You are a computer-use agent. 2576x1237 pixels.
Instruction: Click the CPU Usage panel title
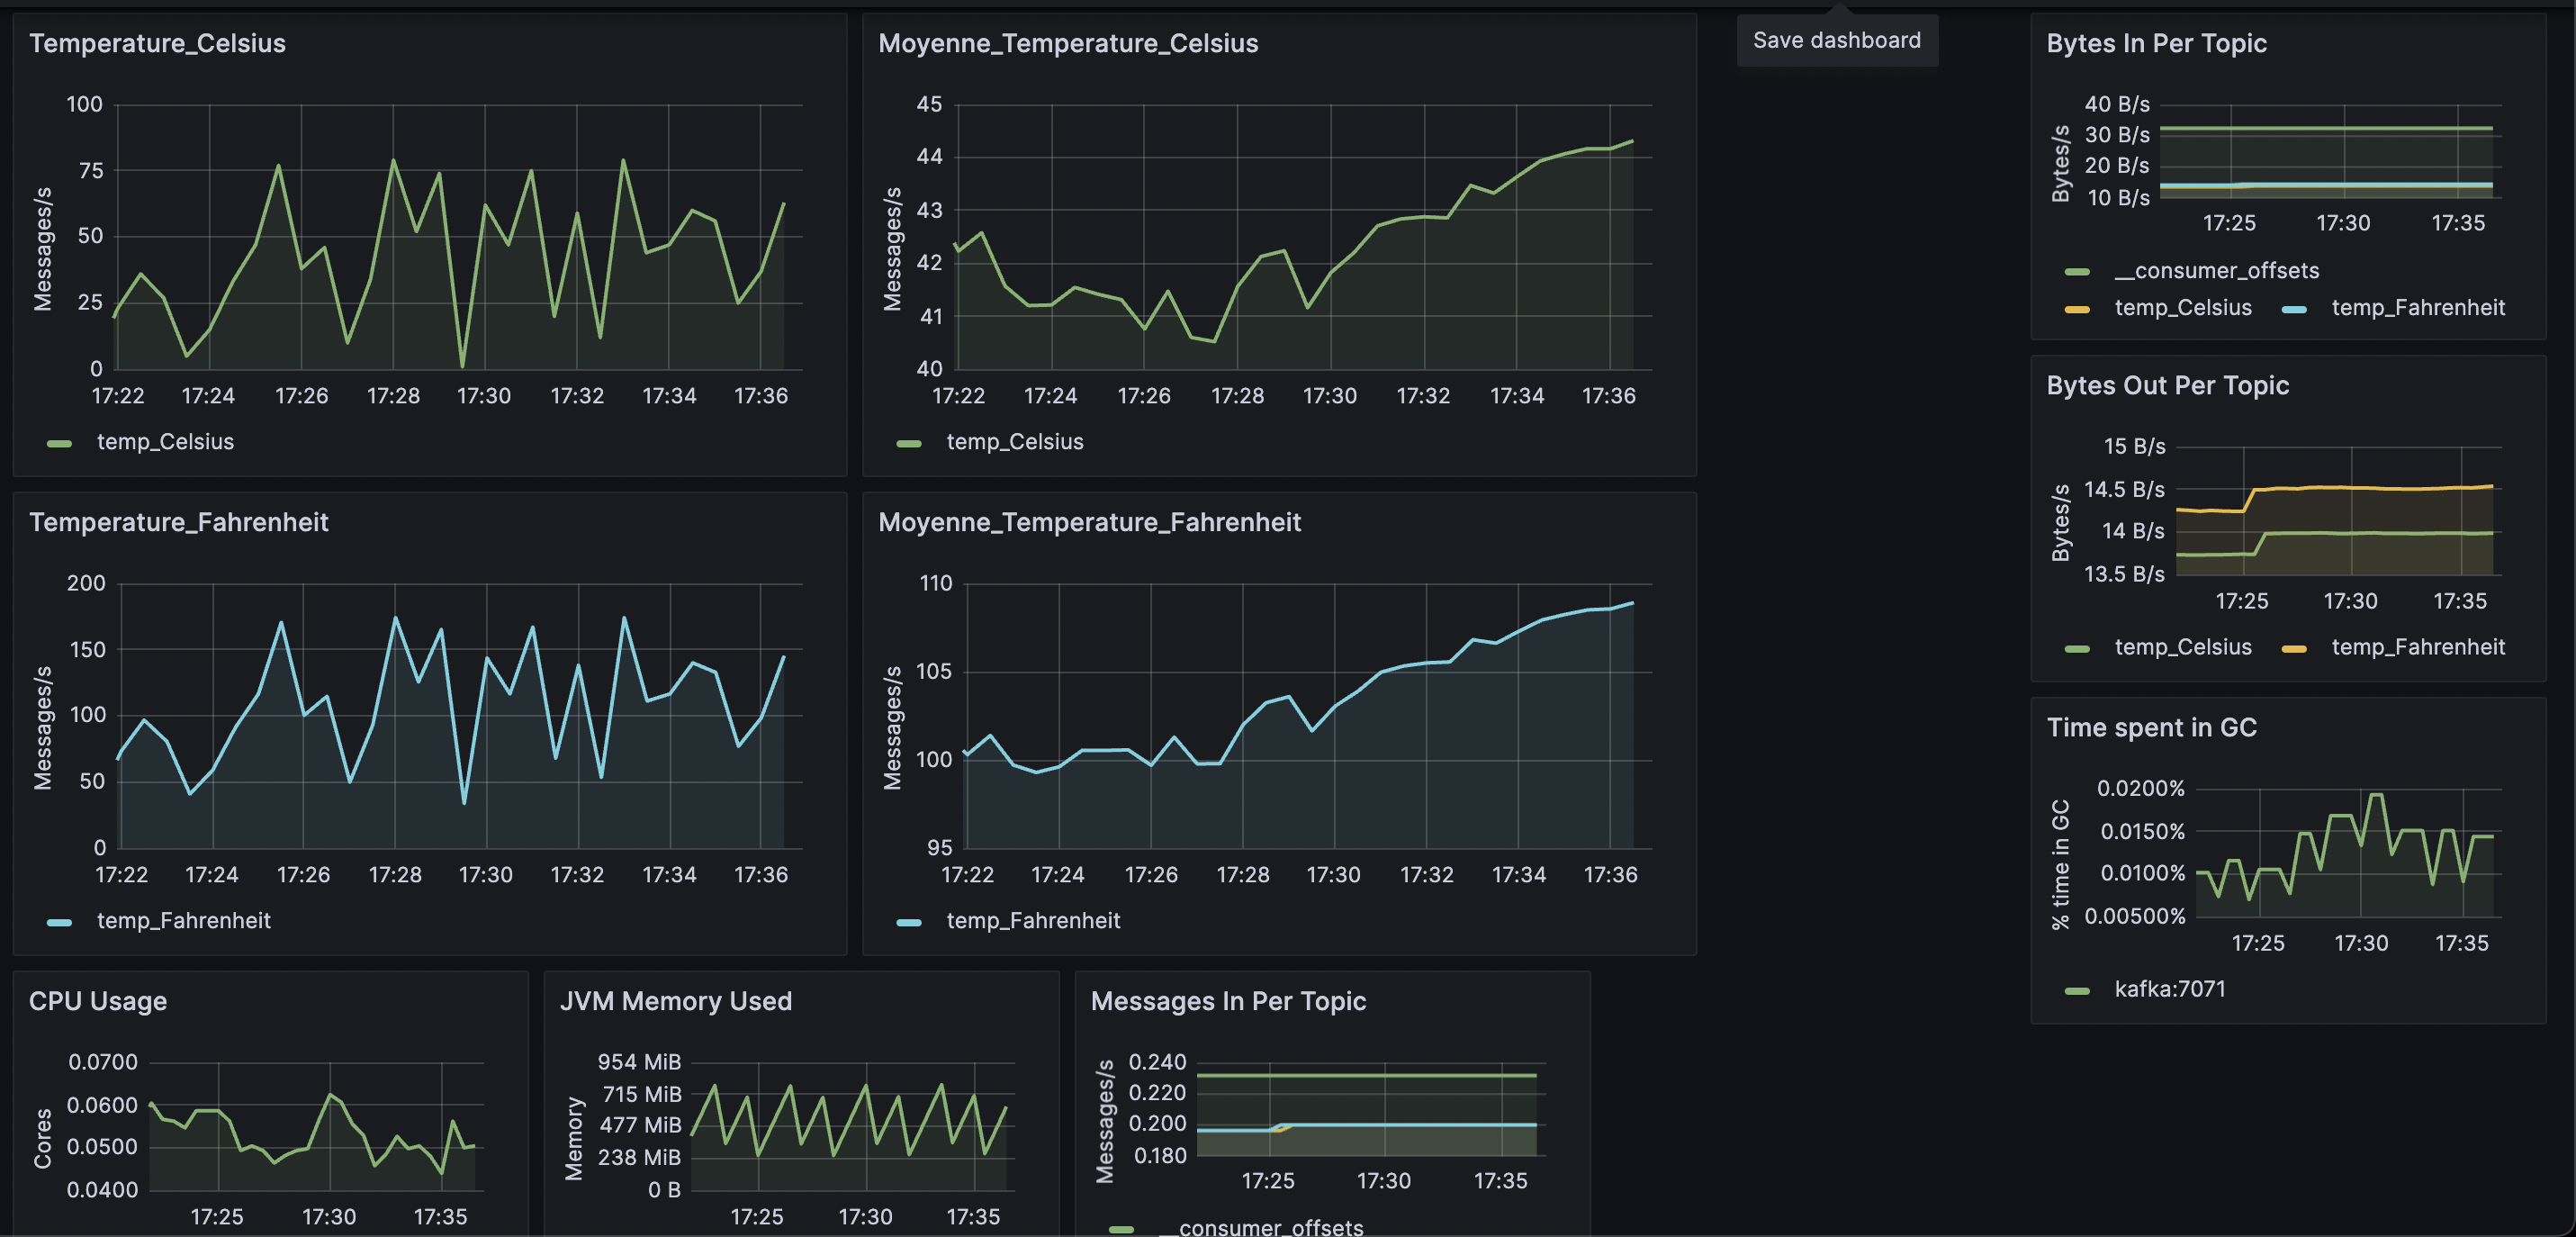click(x=97, y=1001)
